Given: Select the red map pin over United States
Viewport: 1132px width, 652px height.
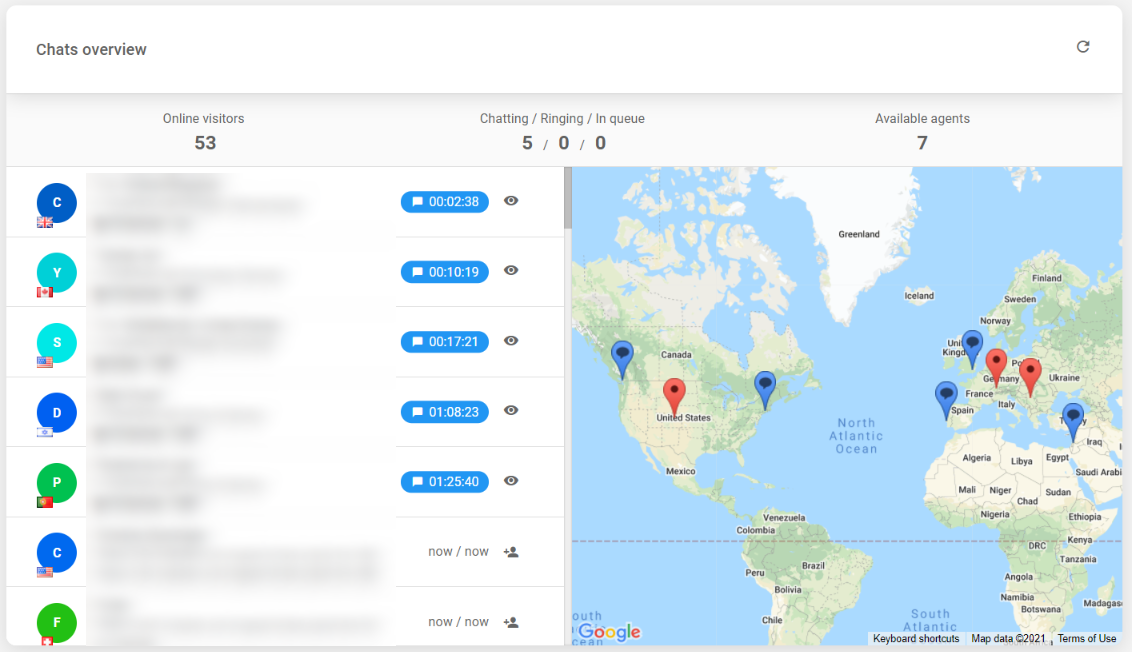Looking at the screenshot, I should point(675,394).
